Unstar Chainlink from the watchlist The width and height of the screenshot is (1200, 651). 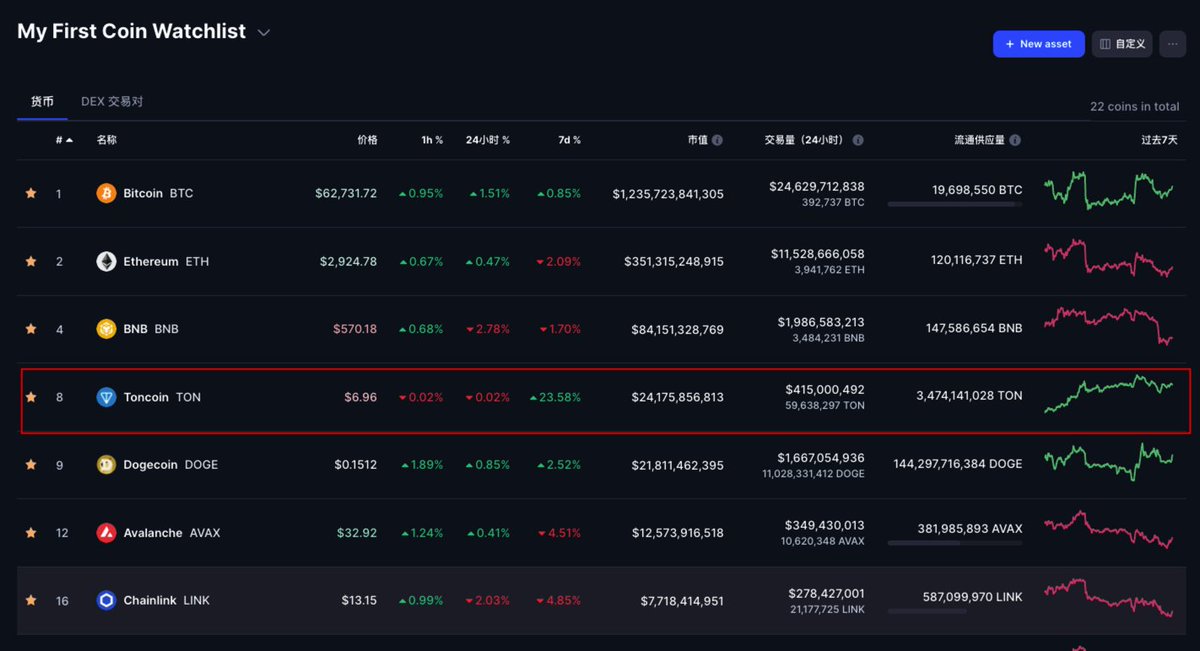tap(31, 600)
